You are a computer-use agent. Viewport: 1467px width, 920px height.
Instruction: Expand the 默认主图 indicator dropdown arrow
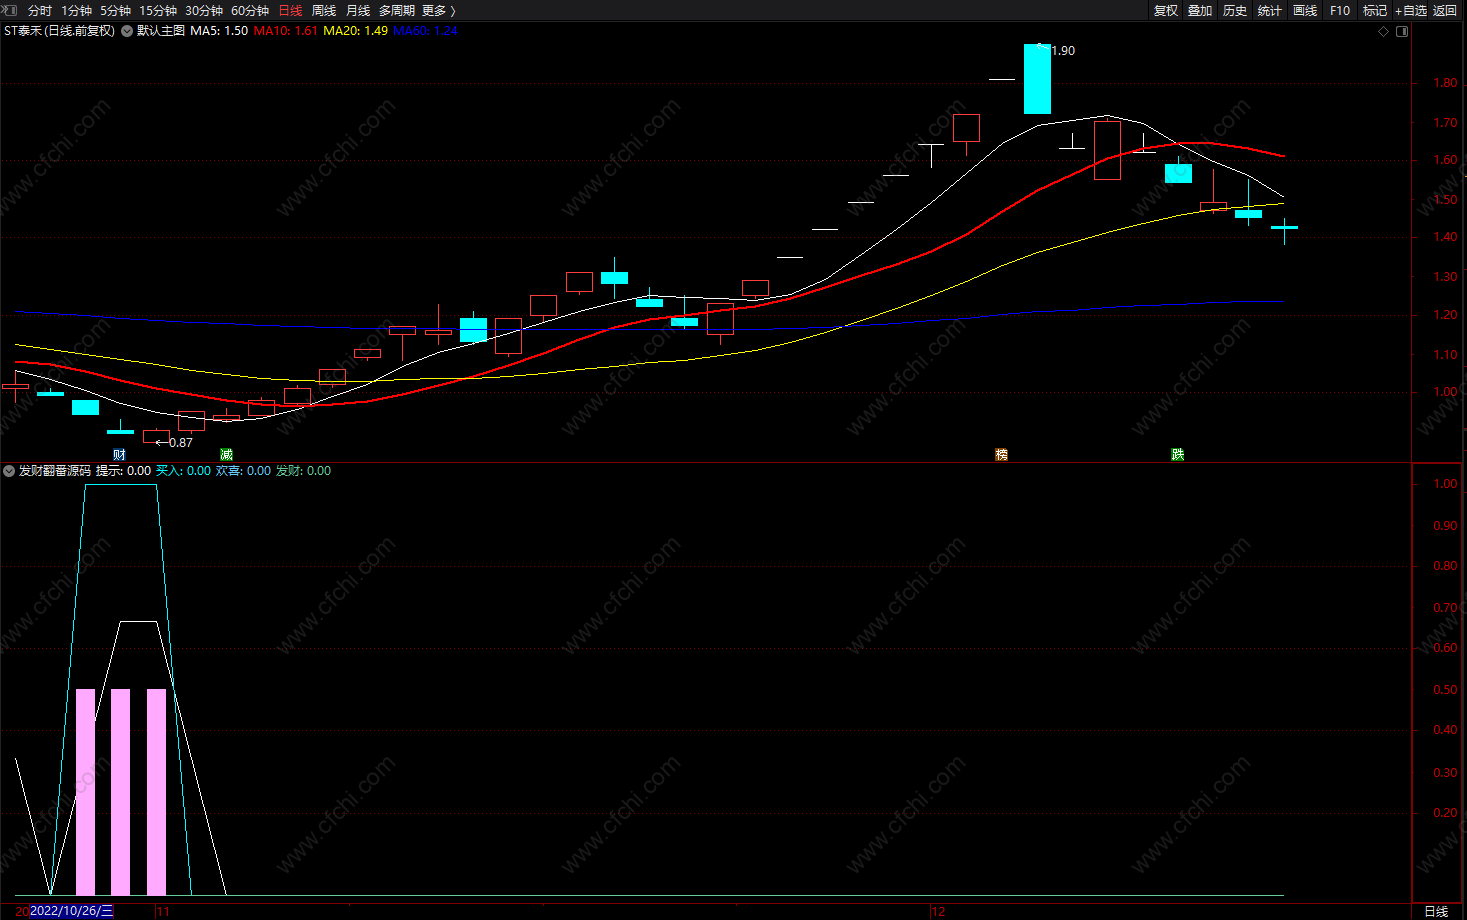tap(127, 31)
